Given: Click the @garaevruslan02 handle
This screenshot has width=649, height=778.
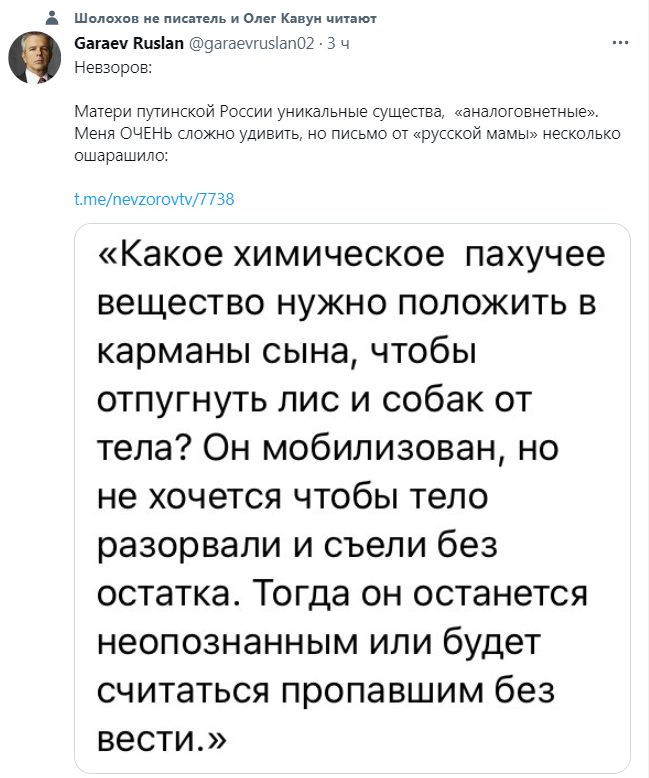Looking at the screenshot, I should pyautogui.click(x=249, y=44).
